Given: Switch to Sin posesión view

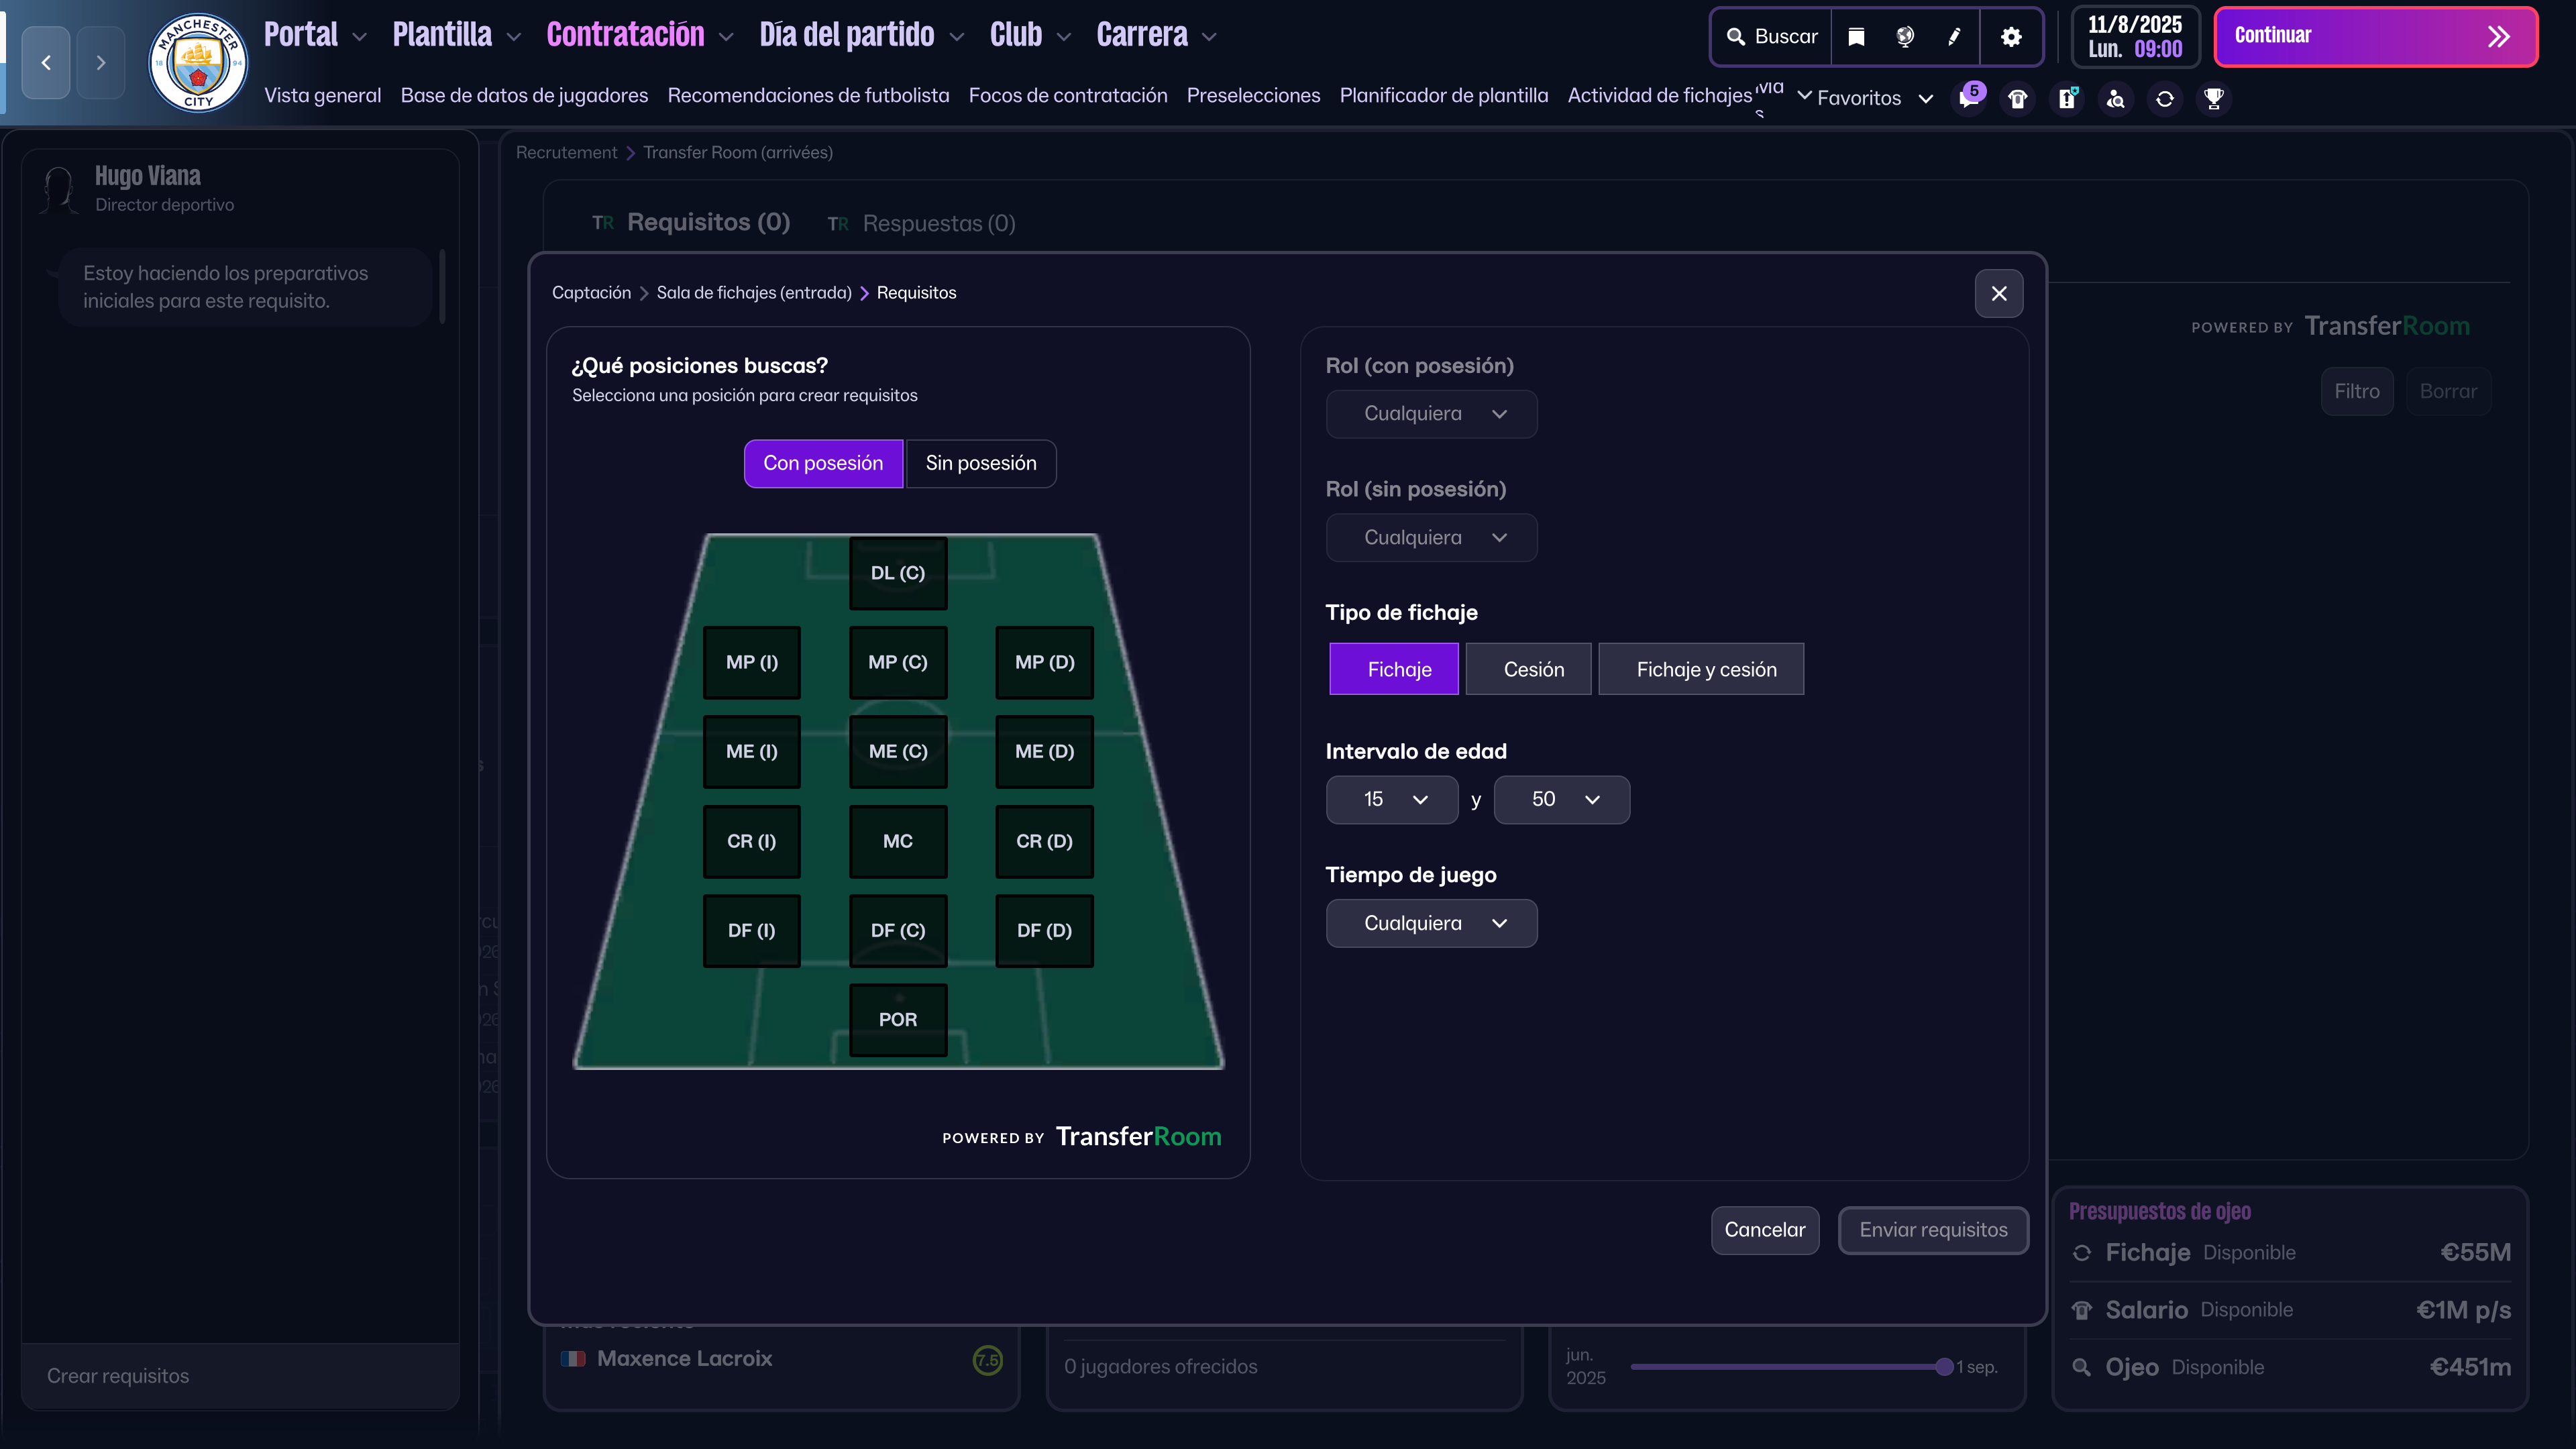Looking at the screenshot, I should (981, 463).
